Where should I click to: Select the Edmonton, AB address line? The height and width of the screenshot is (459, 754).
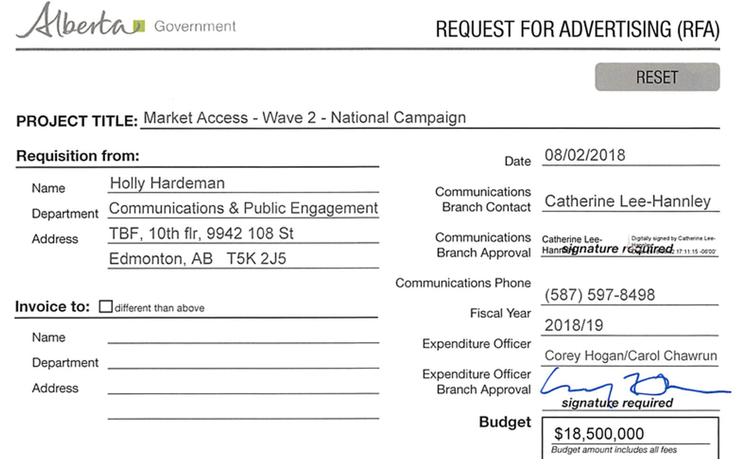pos(243,259)
